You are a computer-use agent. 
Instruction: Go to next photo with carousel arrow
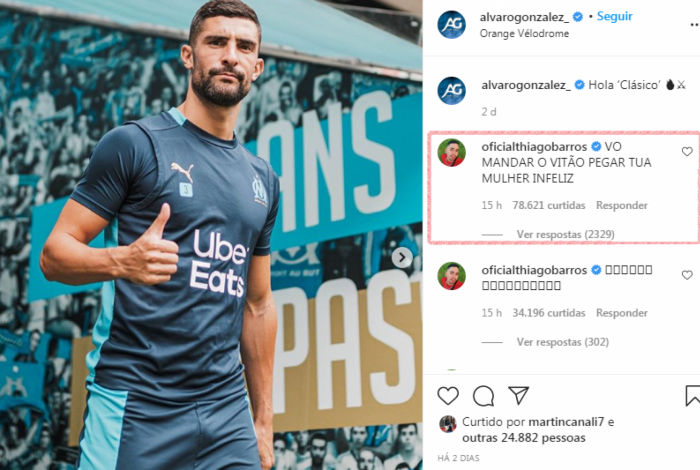point(402,258)
